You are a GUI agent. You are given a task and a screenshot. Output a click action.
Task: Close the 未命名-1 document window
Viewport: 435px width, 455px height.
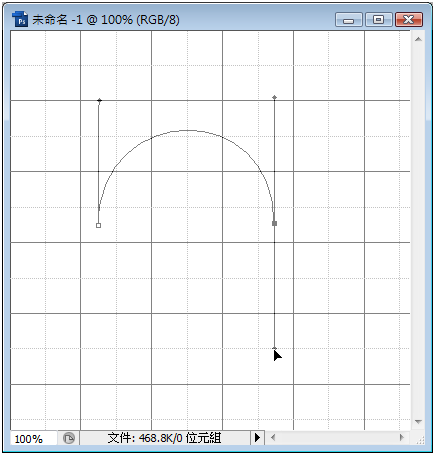(409, 20)
